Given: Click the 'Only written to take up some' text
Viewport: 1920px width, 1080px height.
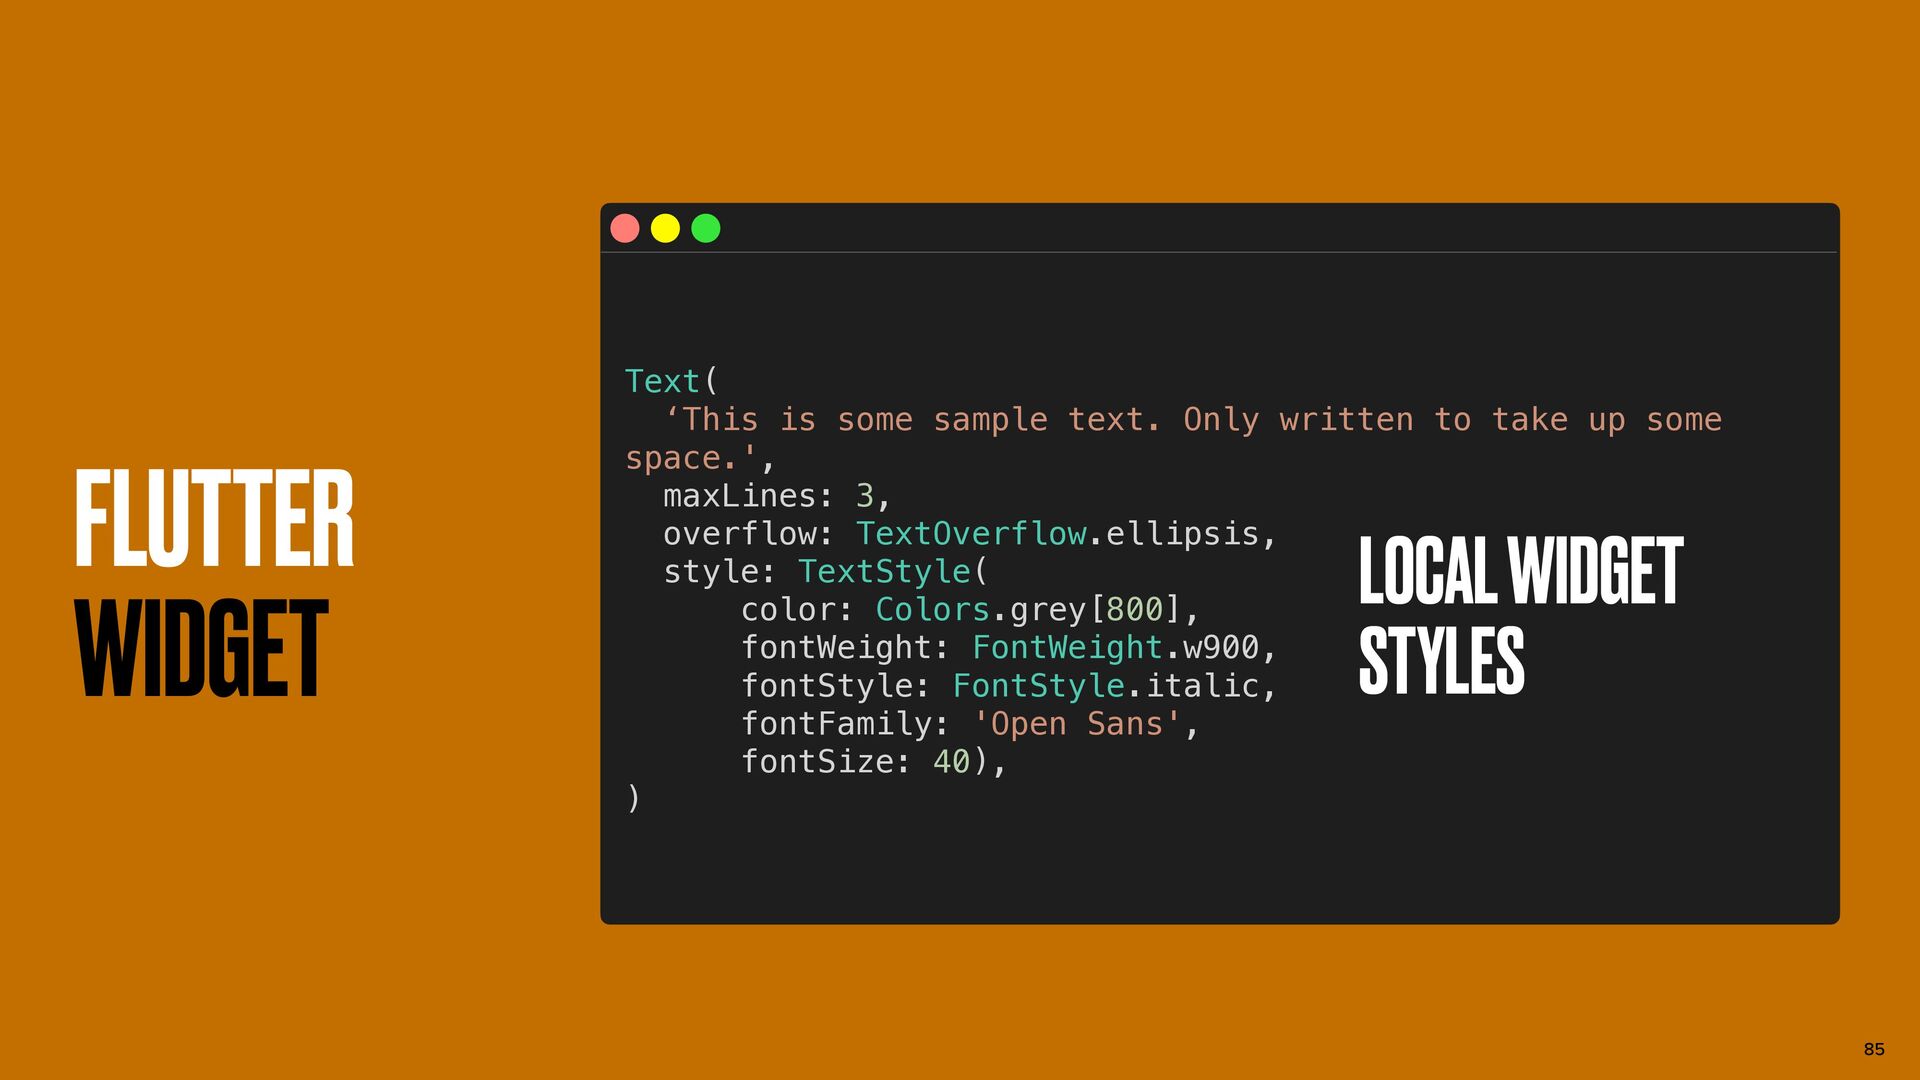Looking at the screenshot, I should 1452,419.
